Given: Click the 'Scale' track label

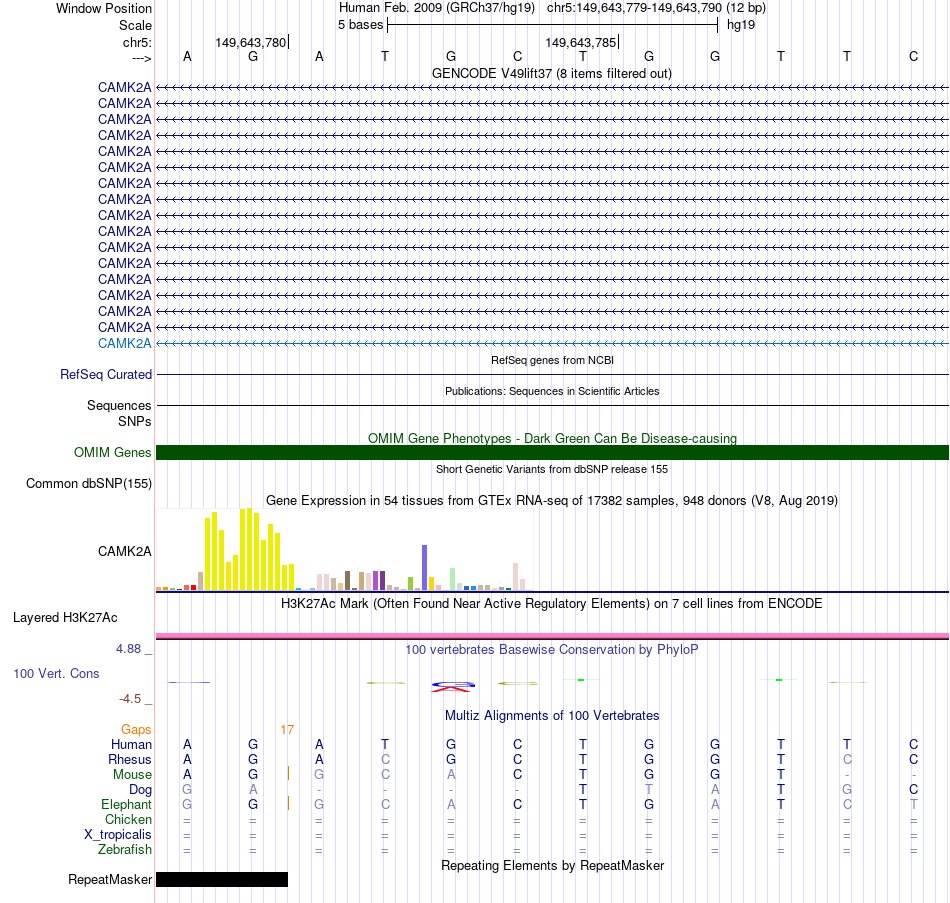Looking at the screenshot, I should tap(135, 25).
